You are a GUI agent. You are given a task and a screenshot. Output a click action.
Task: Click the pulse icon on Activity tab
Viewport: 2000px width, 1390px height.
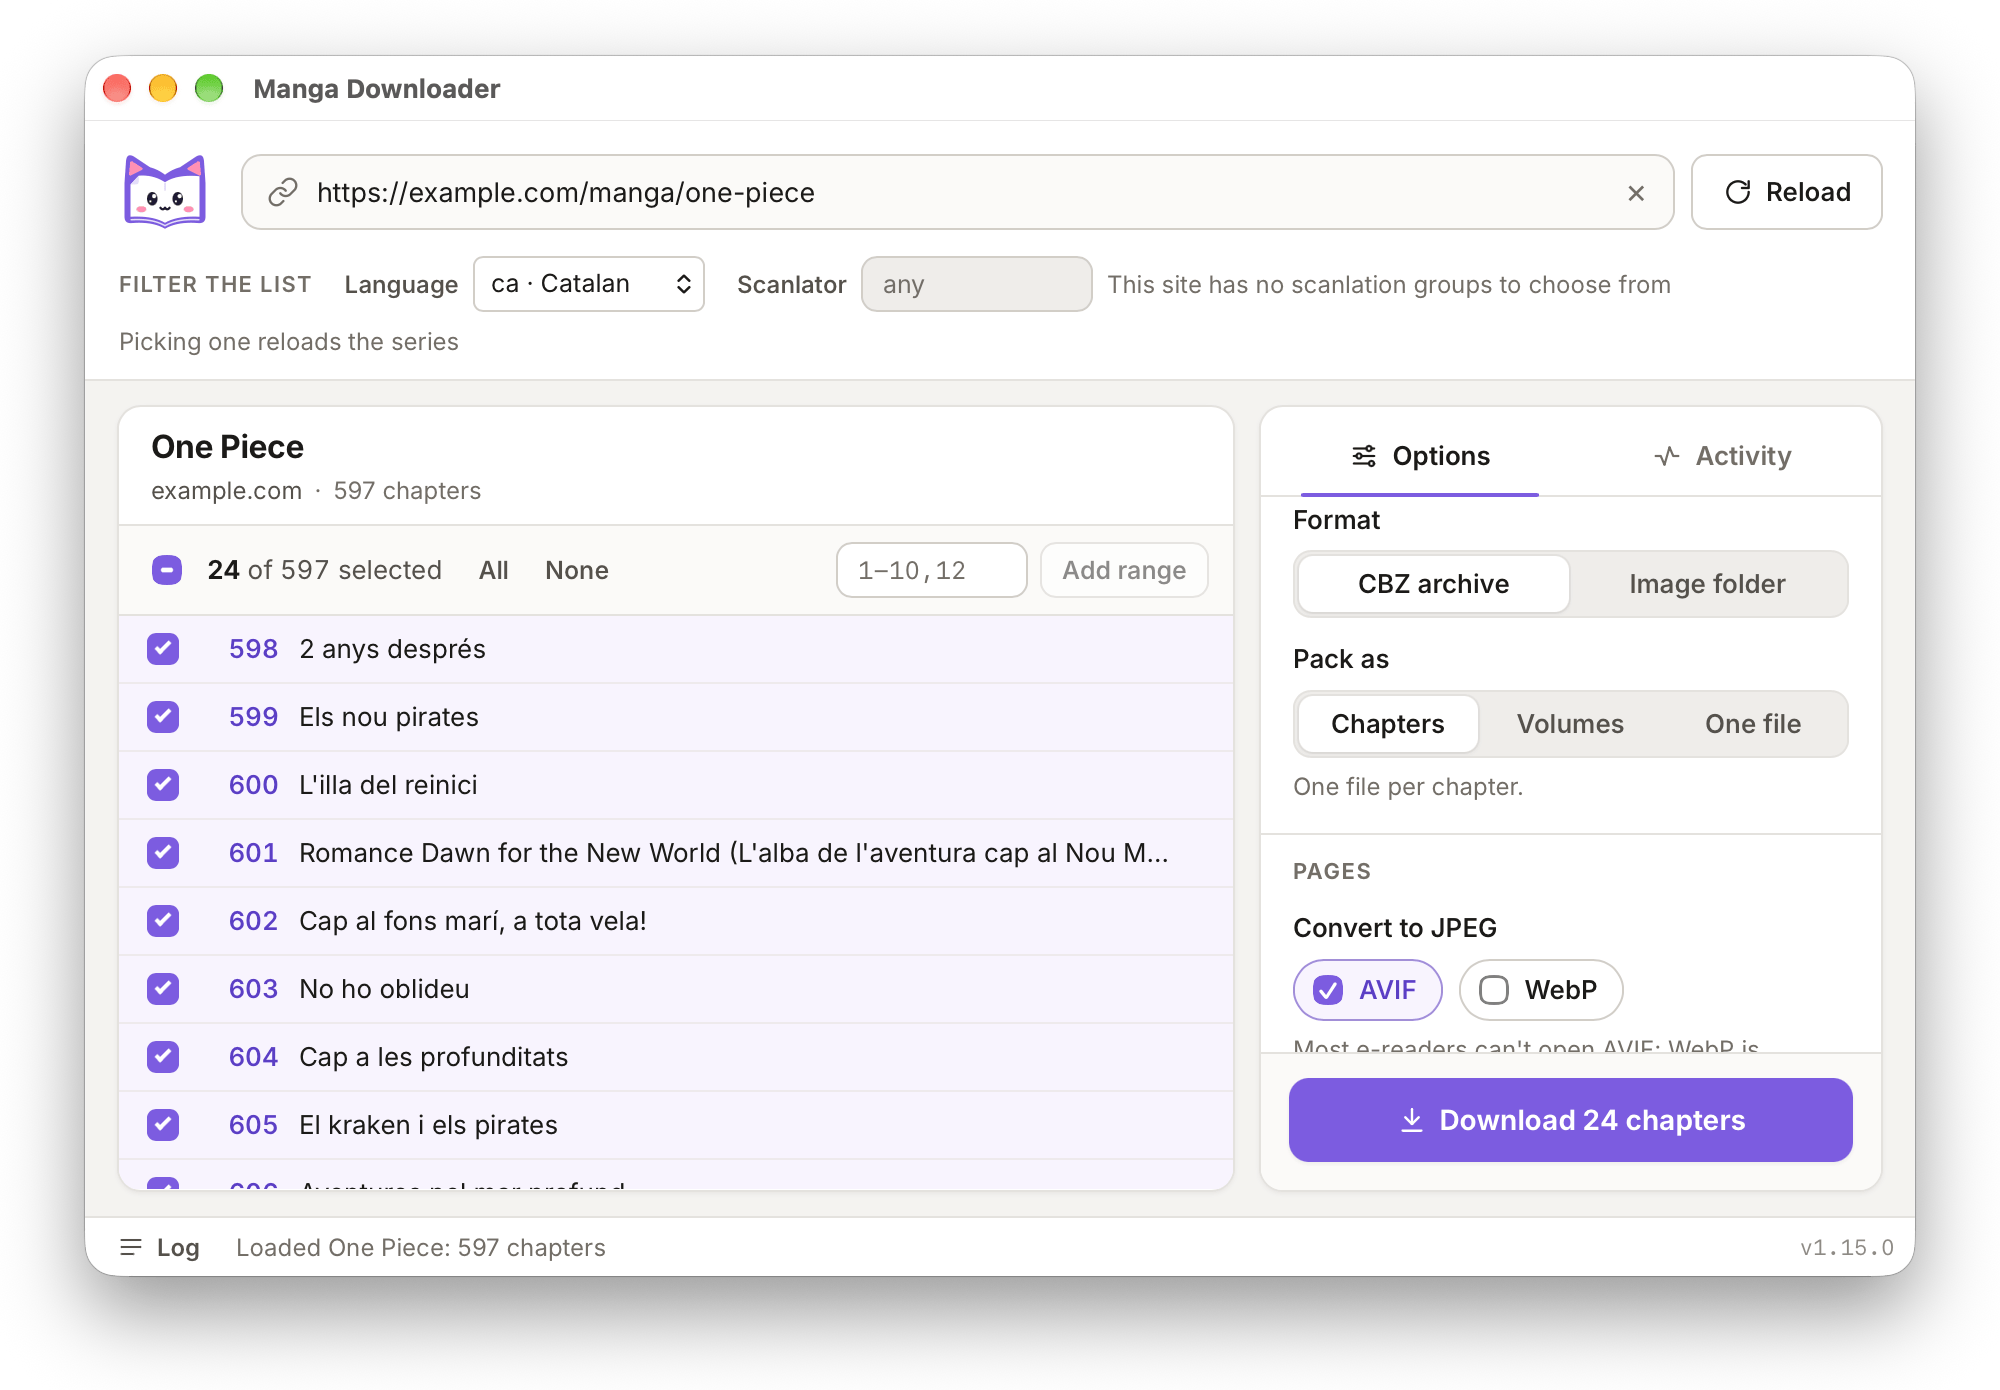pos(1667,456)
